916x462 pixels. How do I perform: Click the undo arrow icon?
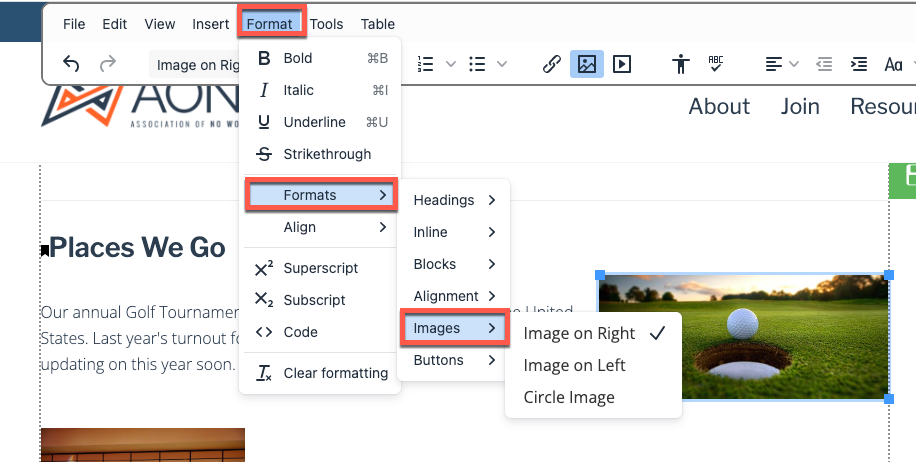[x=71, y=64]
